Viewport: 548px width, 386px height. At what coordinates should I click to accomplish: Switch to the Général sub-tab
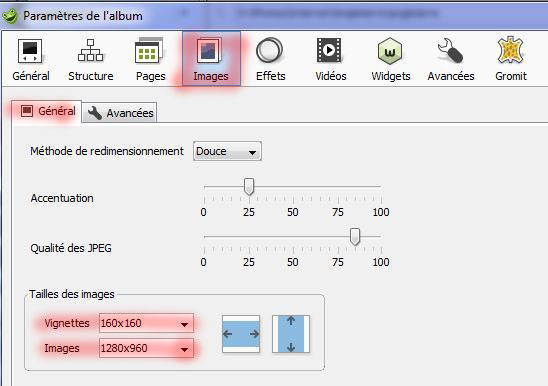pos(47,112)
